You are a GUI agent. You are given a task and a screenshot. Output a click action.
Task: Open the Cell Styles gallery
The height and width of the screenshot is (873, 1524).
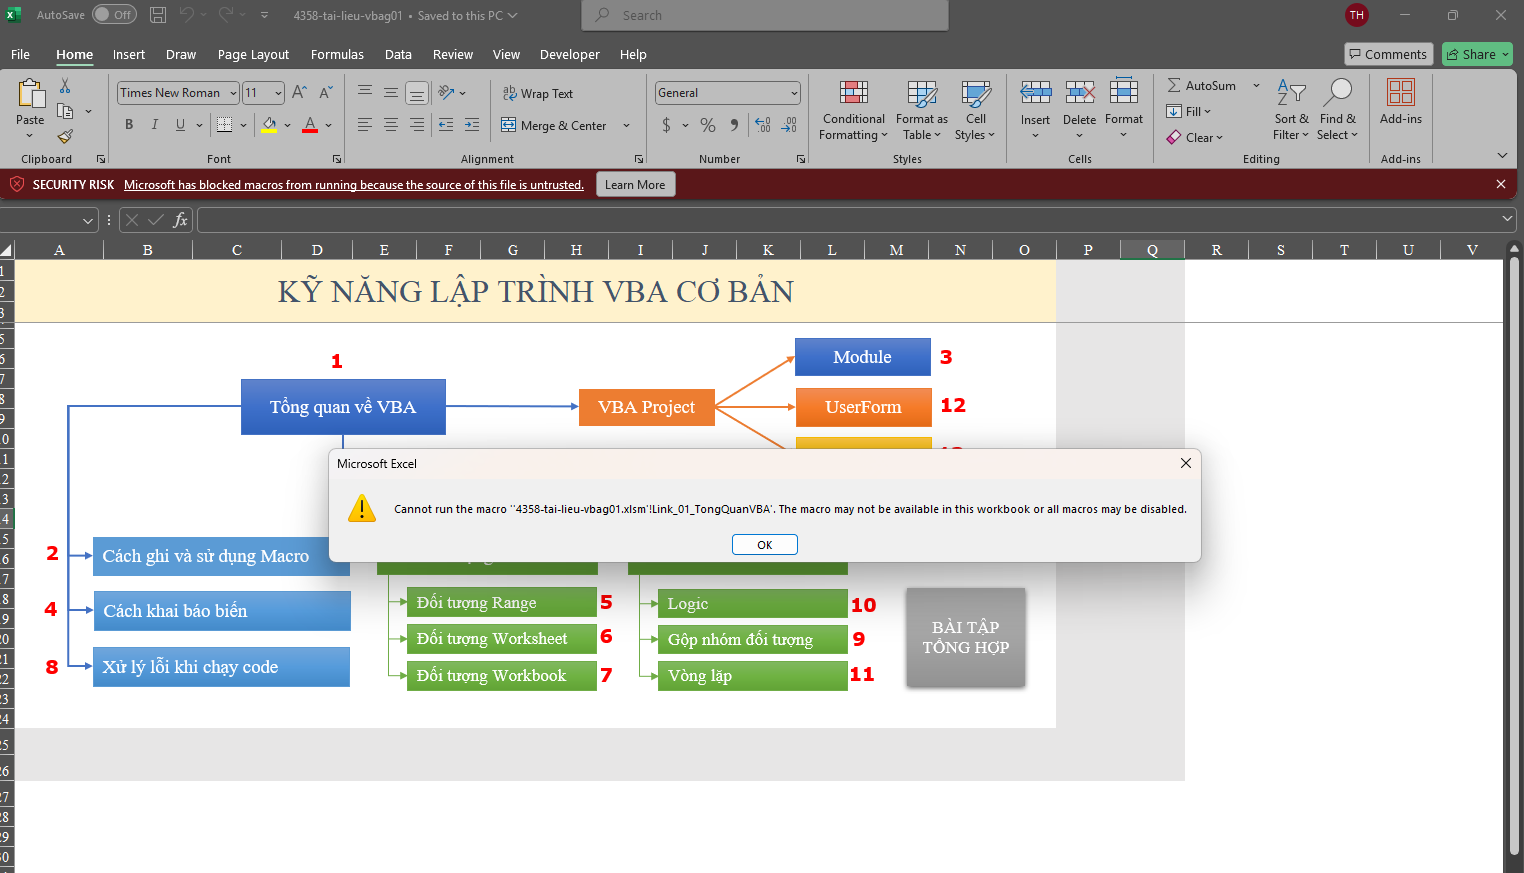(975, 111)
